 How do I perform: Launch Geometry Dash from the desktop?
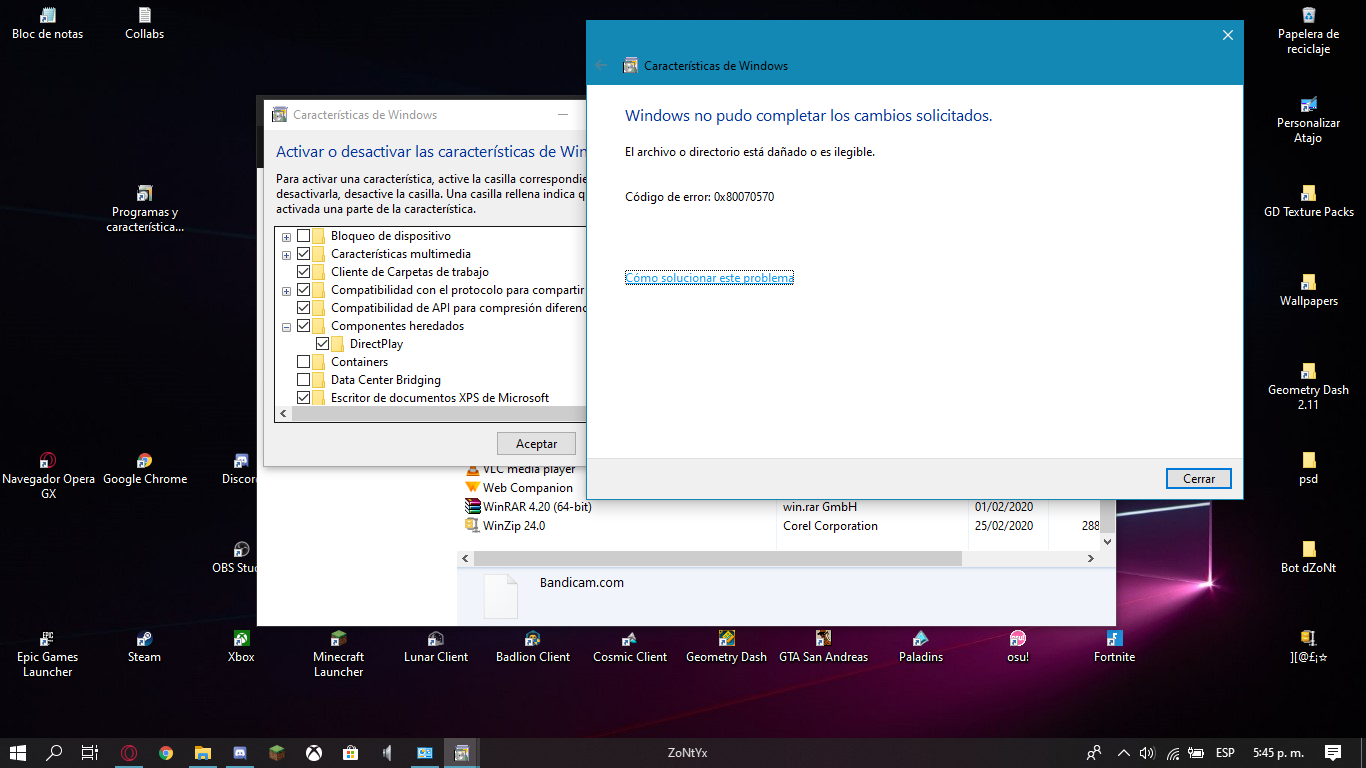click(726, 640)
